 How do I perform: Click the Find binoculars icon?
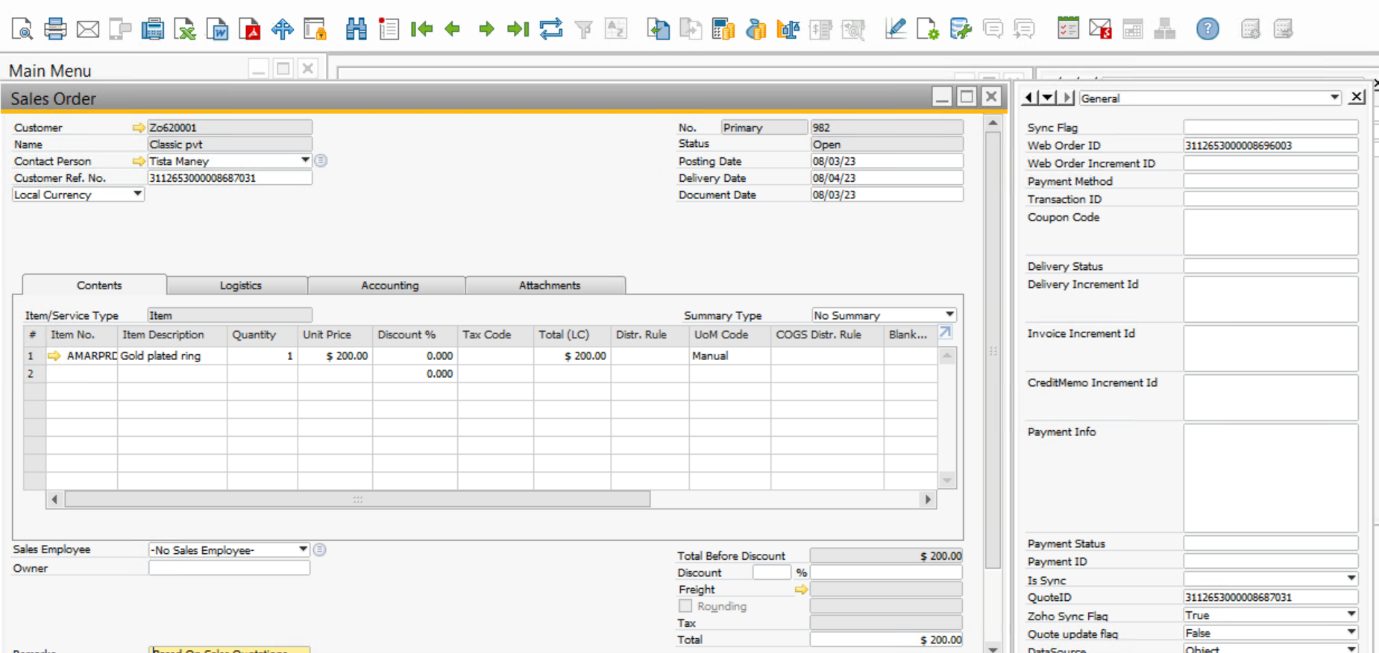(356, 29)
